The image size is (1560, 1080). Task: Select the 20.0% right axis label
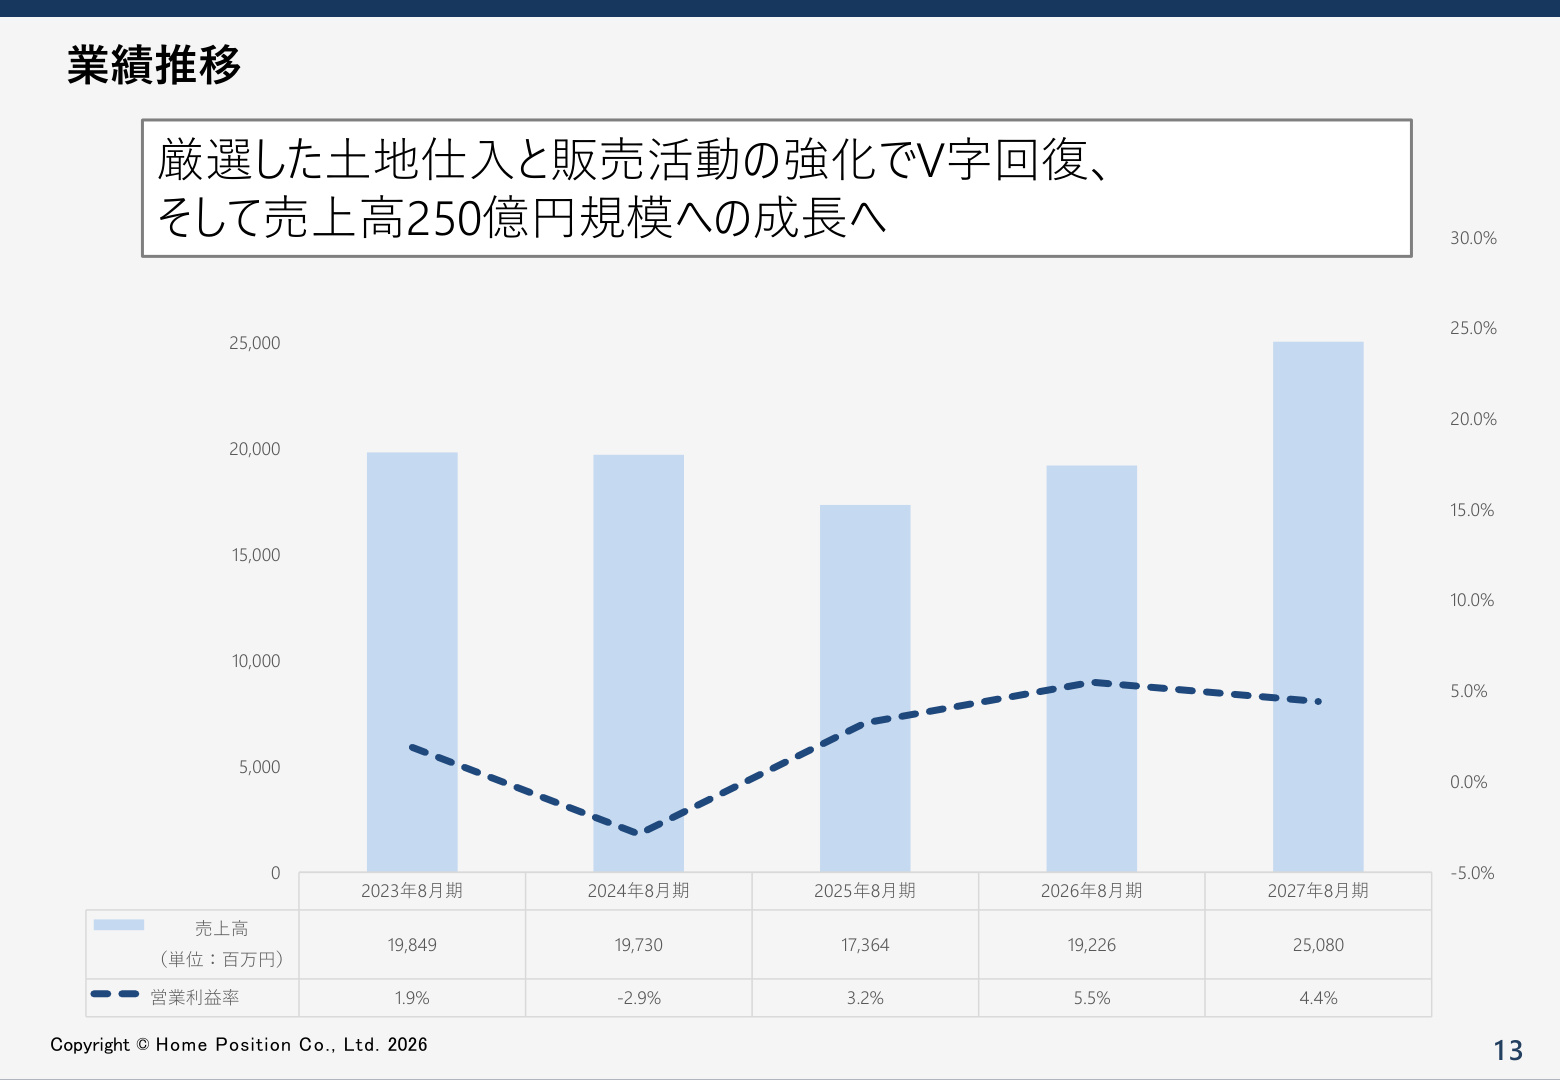point(1473,419)
